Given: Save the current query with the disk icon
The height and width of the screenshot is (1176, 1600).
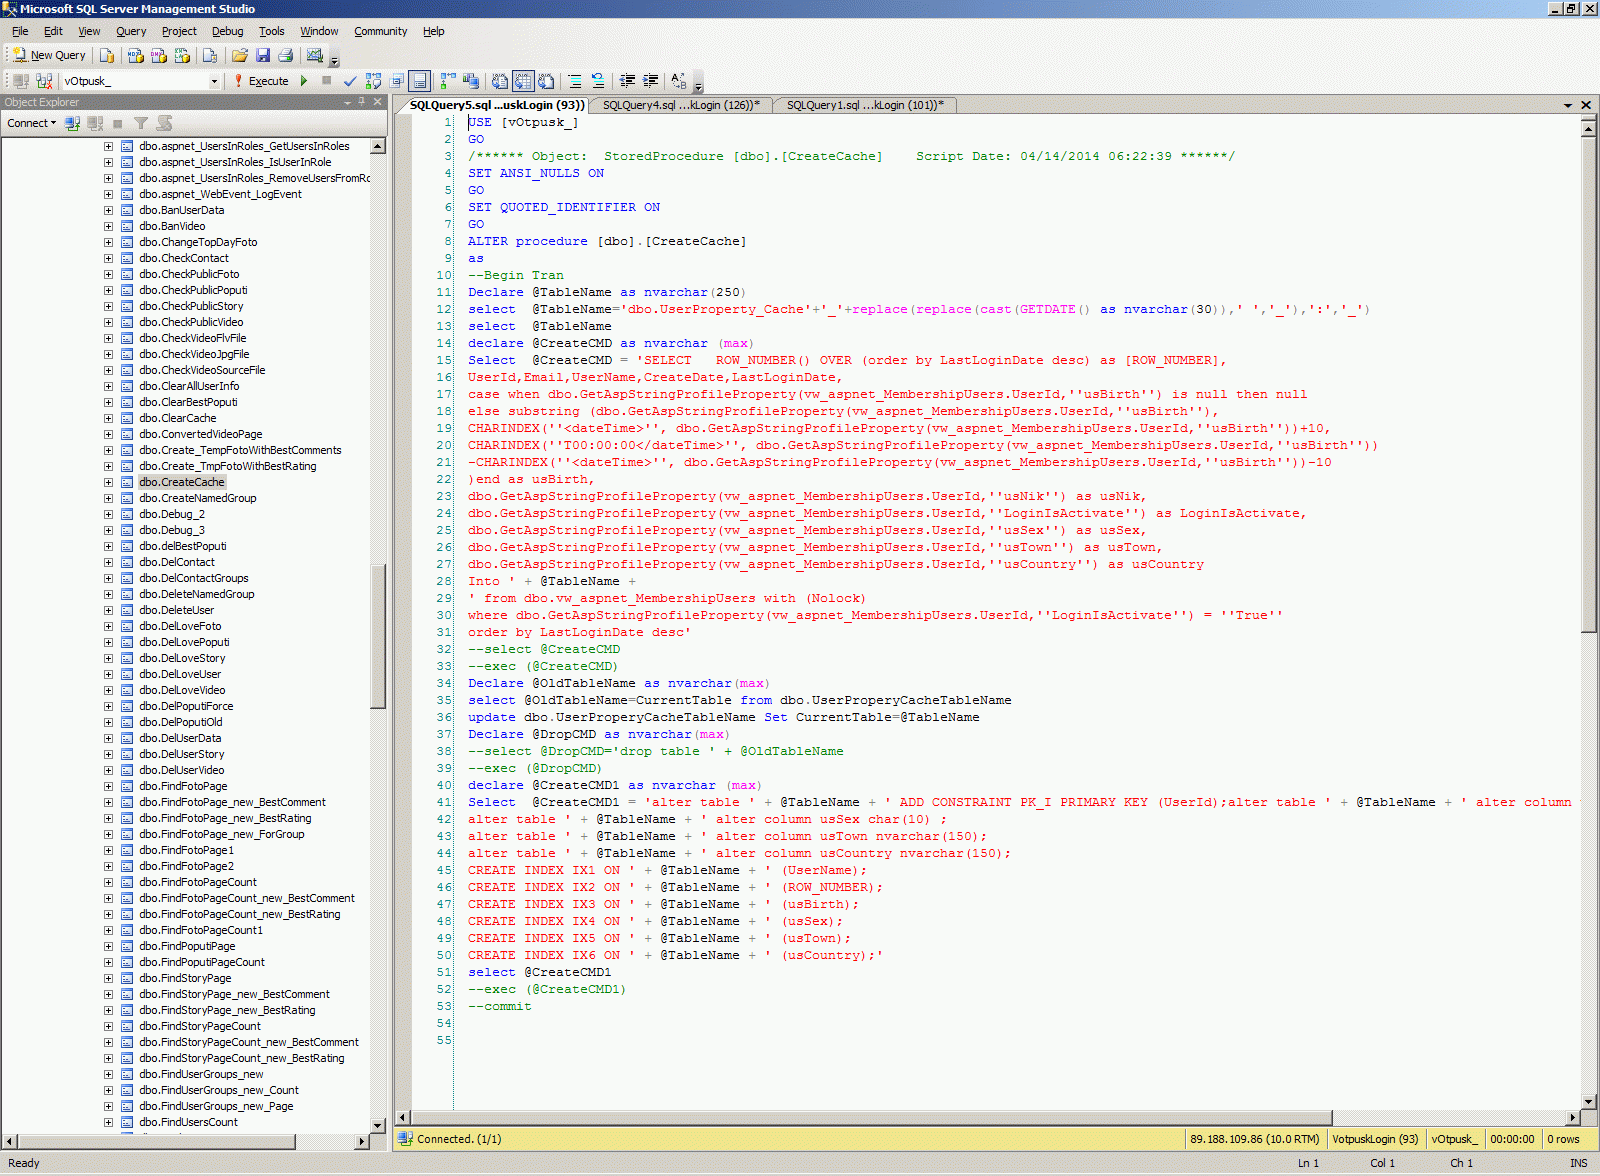Looking at the screenshot, I should click(x=263, y=55).
